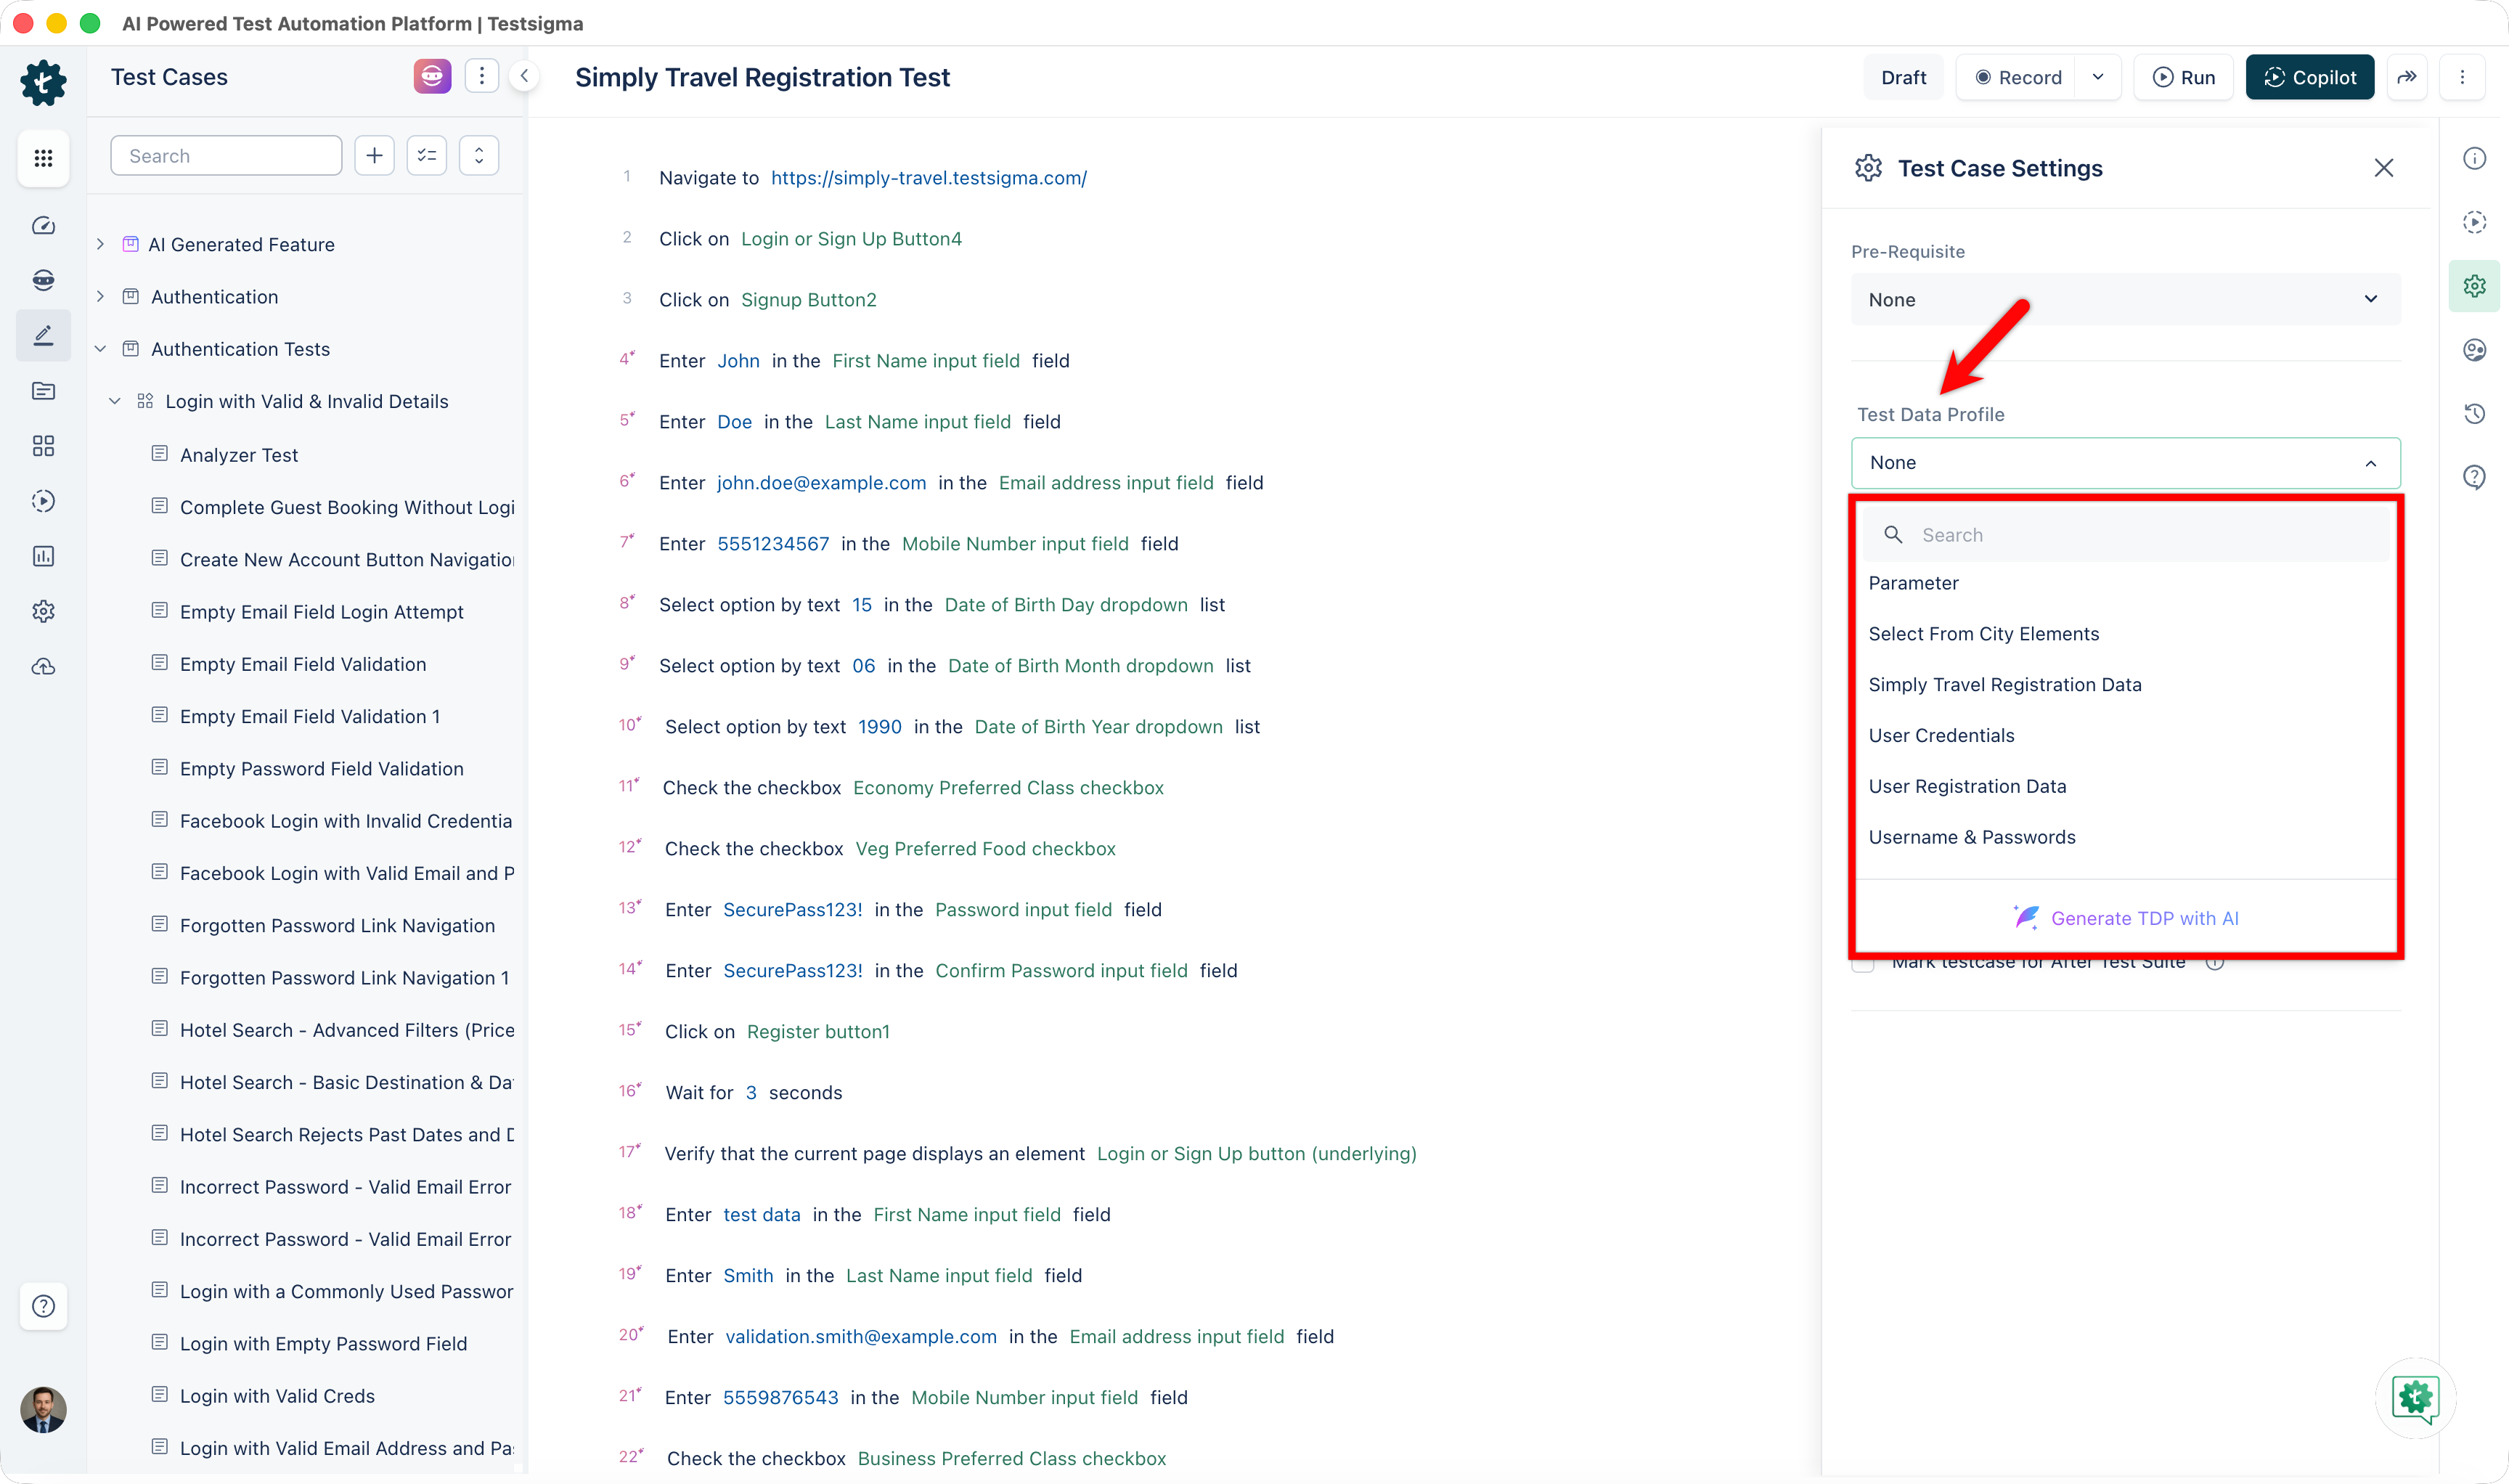
Task: Expand the AI Generated Feature folder
Action: click(x=100, y=244)
